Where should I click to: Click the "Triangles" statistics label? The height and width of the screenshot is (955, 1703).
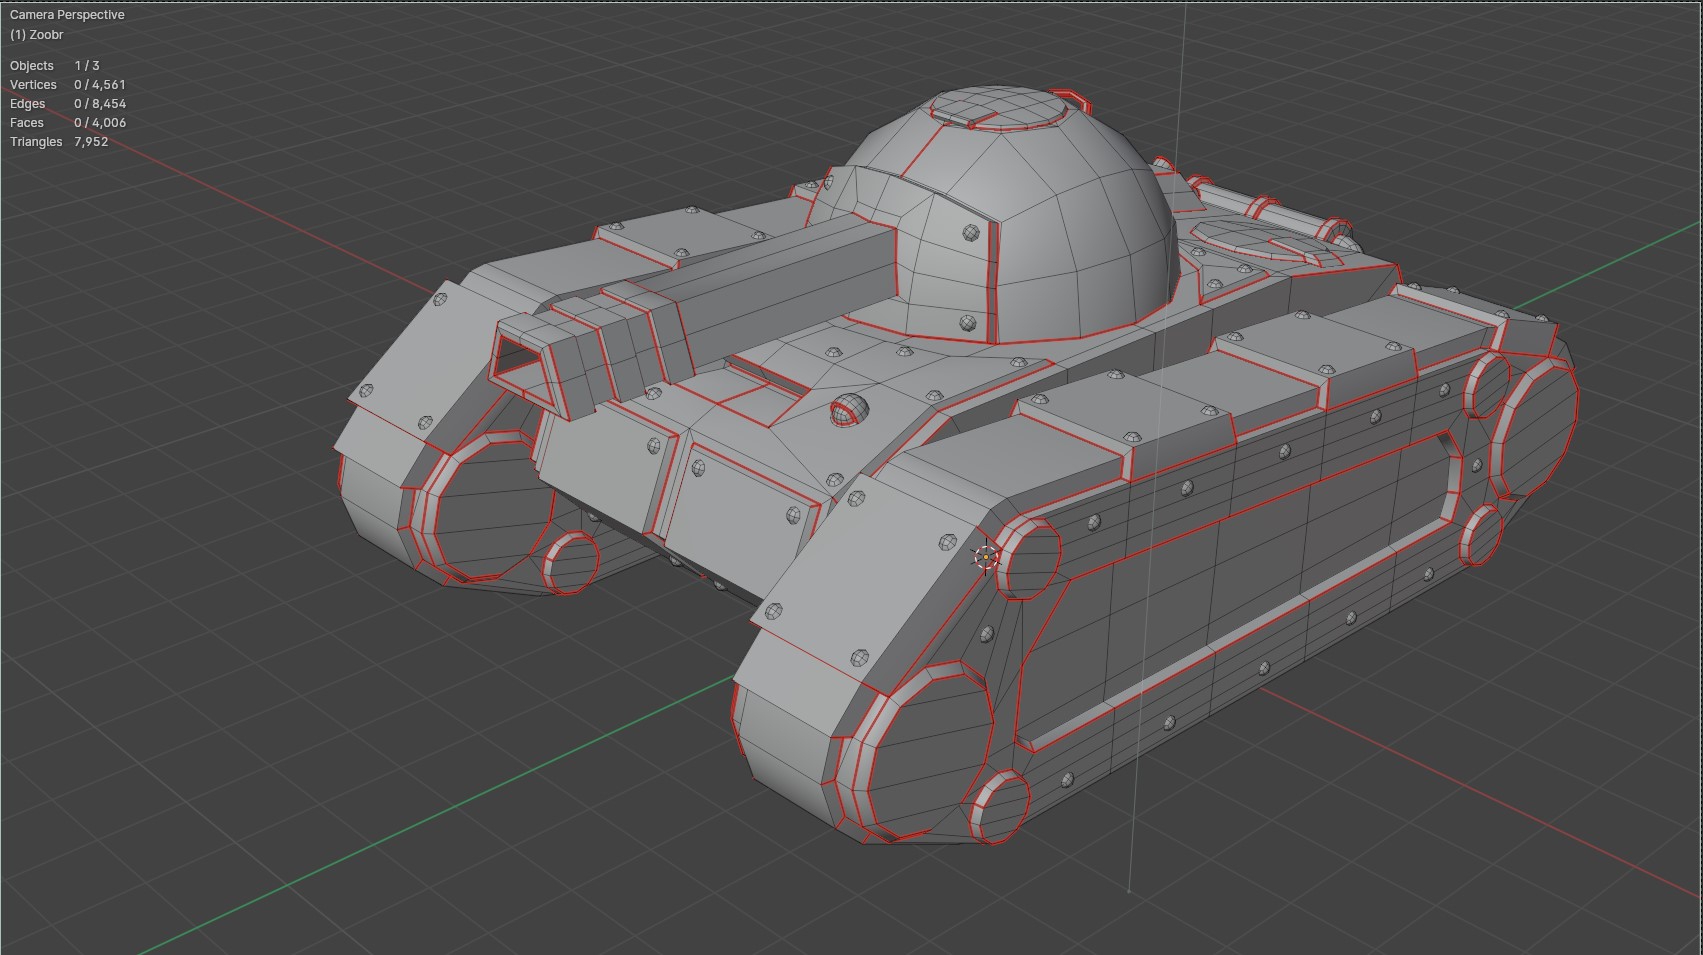(36, 141)
